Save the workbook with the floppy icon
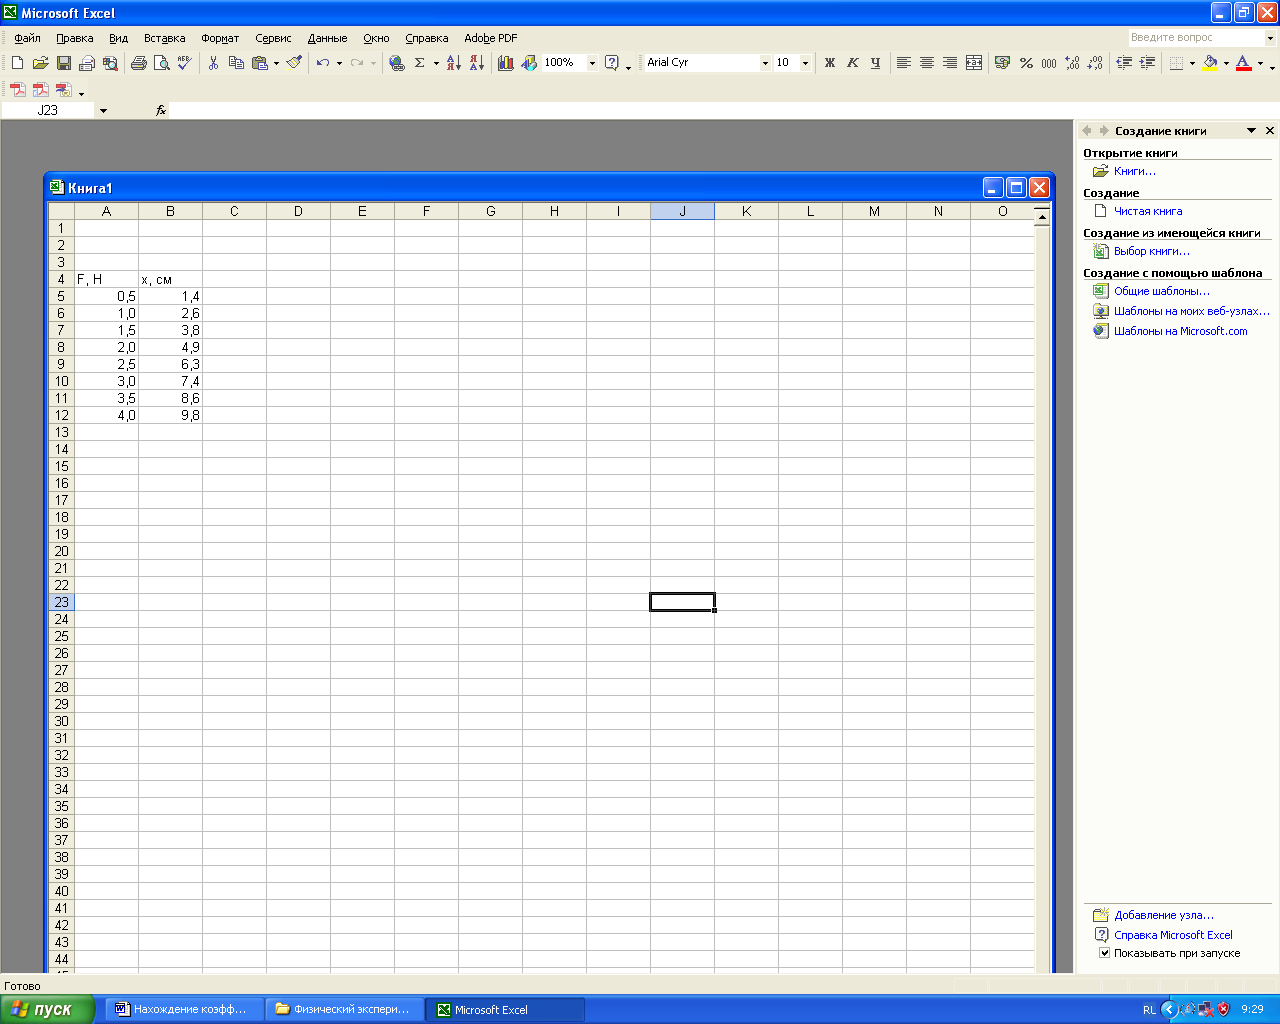1280x1024 pixels. point(63,63)
